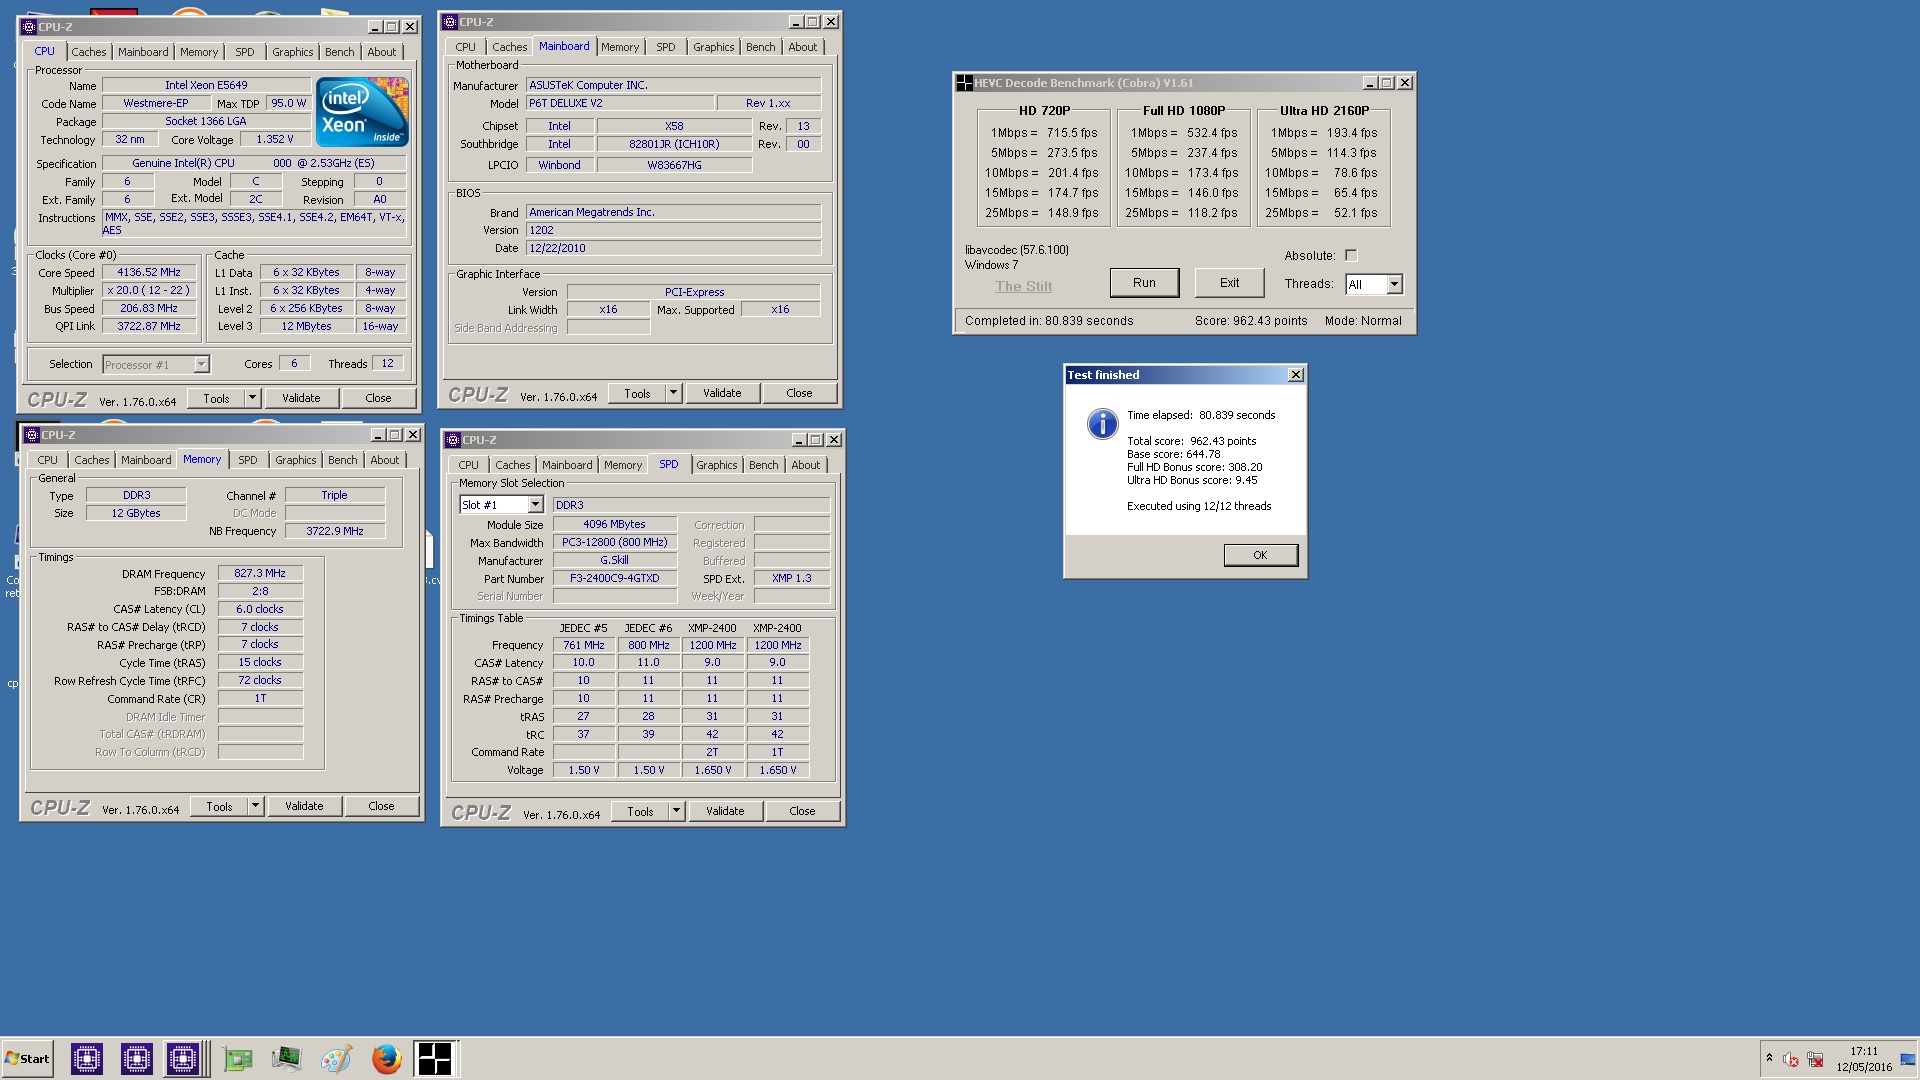1920x1080 pixels.
Task: Select Memory tab in SPD window
Action: pos(622,465)
